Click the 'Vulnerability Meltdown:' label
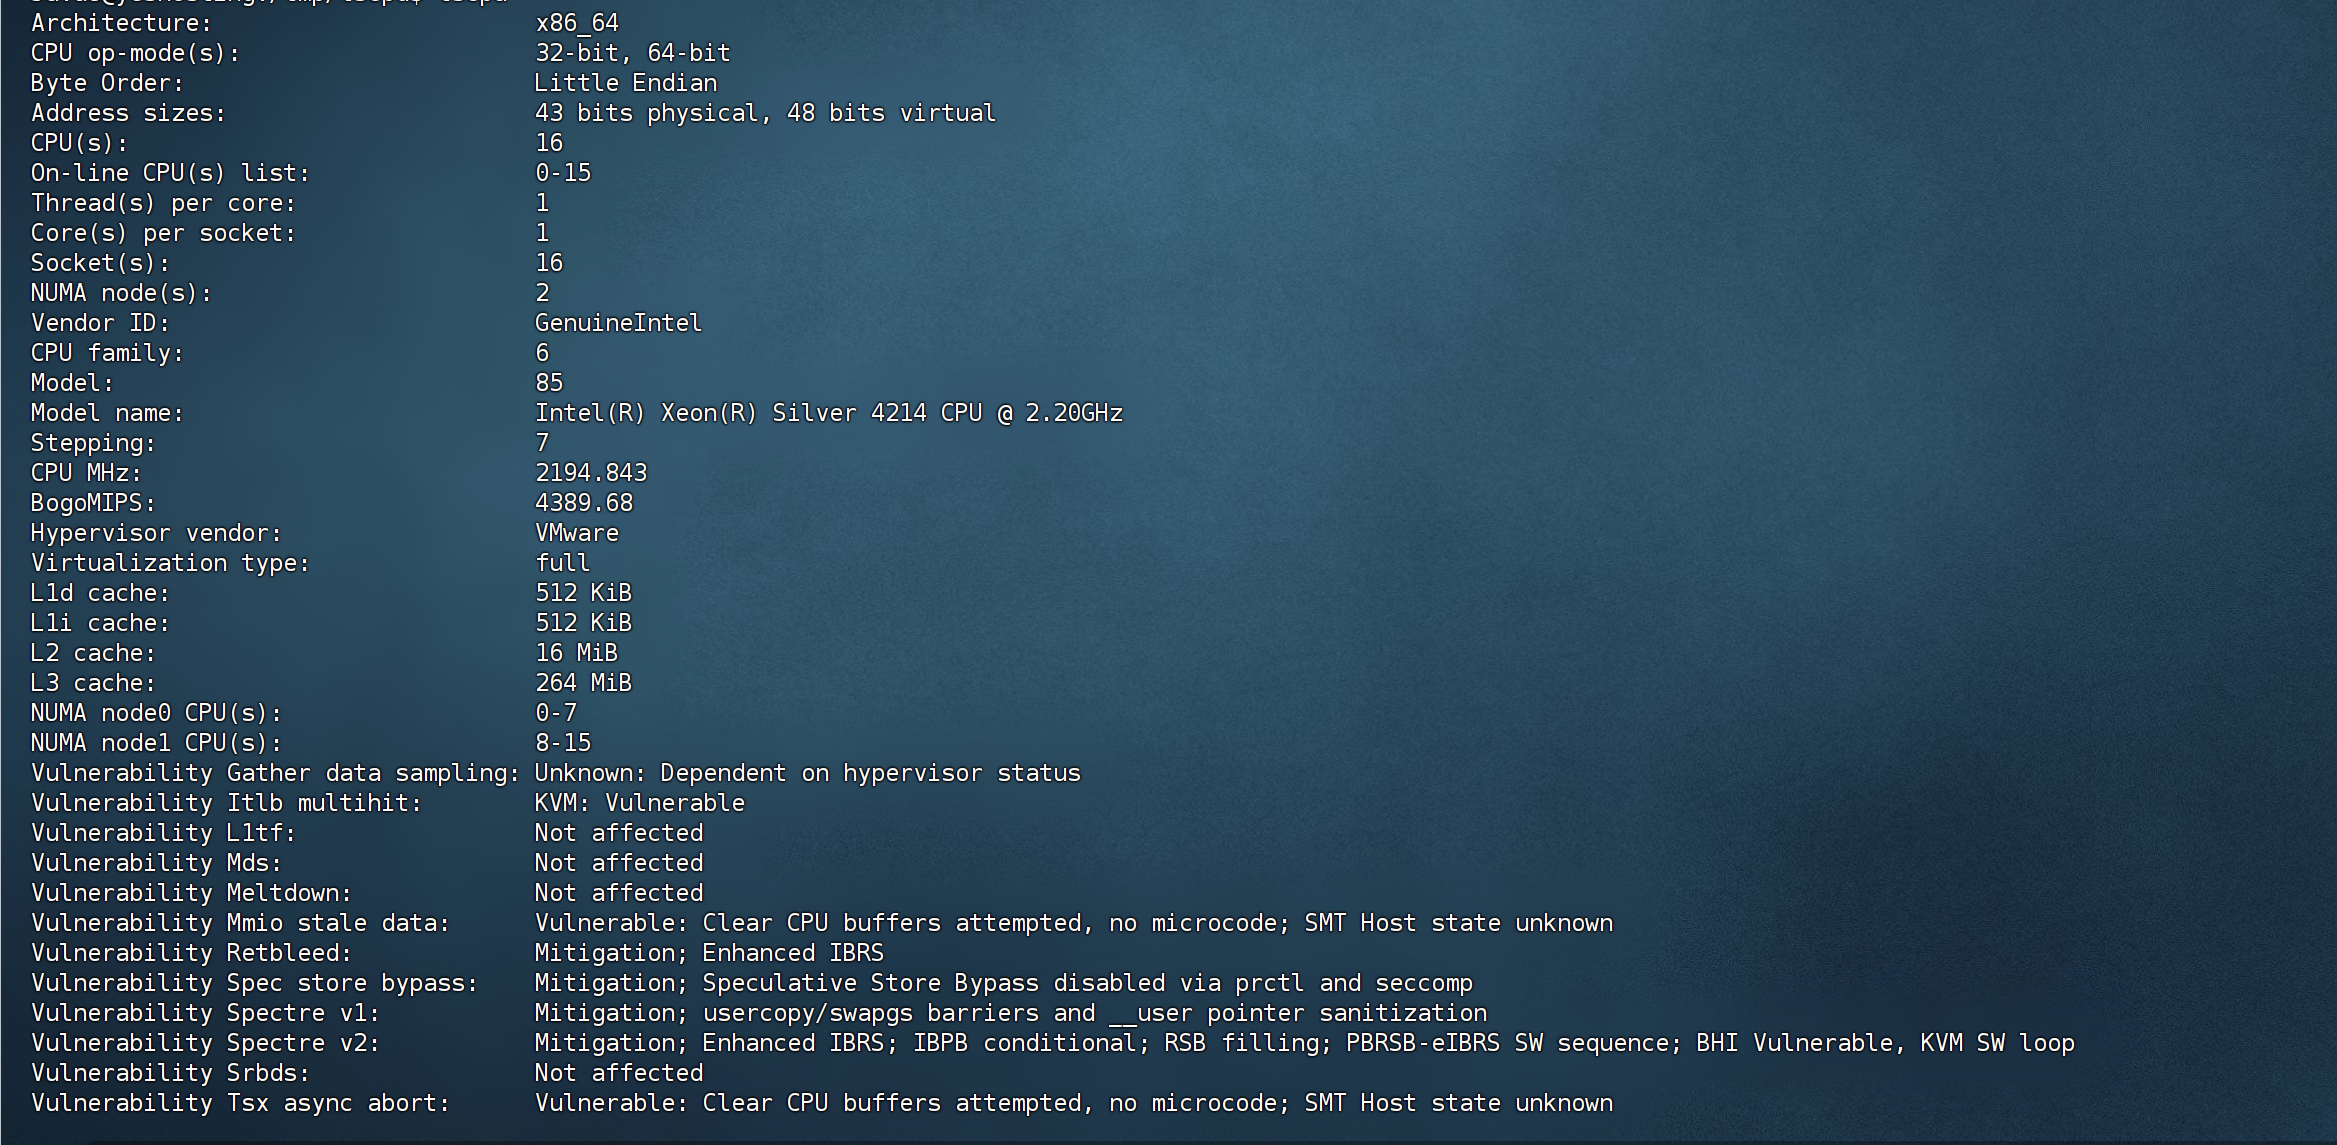Image resolution: width=2337 pixels, height=1145 pixels. pos(191,893)
